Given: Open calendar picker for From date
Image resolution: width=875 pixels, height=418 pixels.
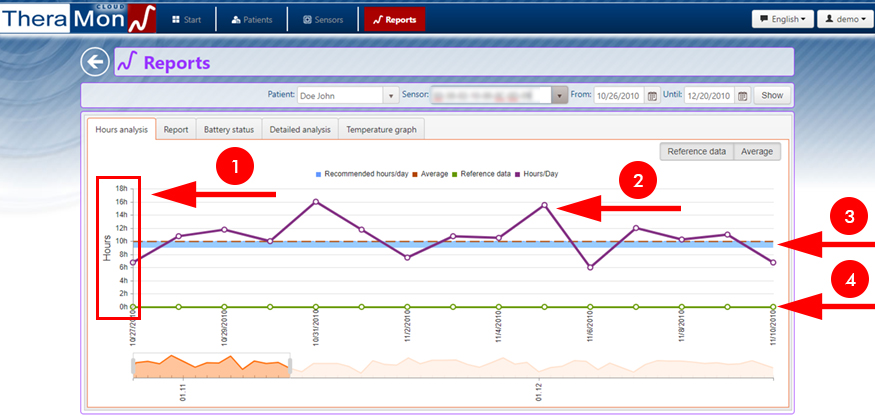Looking at the screenshot, I should pyautogui.click(x=652, y=96).
